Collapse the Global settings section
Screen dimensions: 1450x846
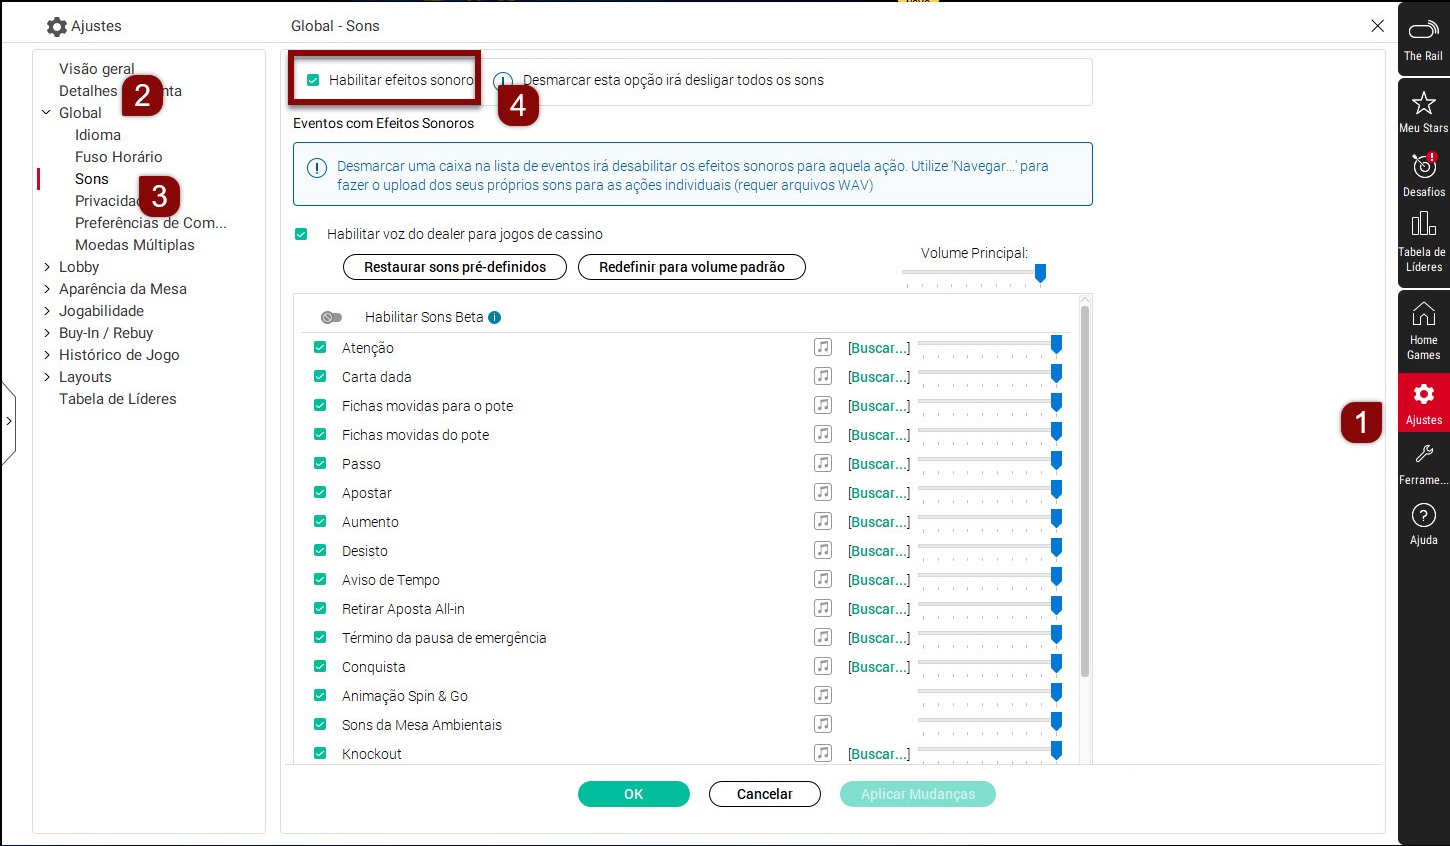click(47, 113)
